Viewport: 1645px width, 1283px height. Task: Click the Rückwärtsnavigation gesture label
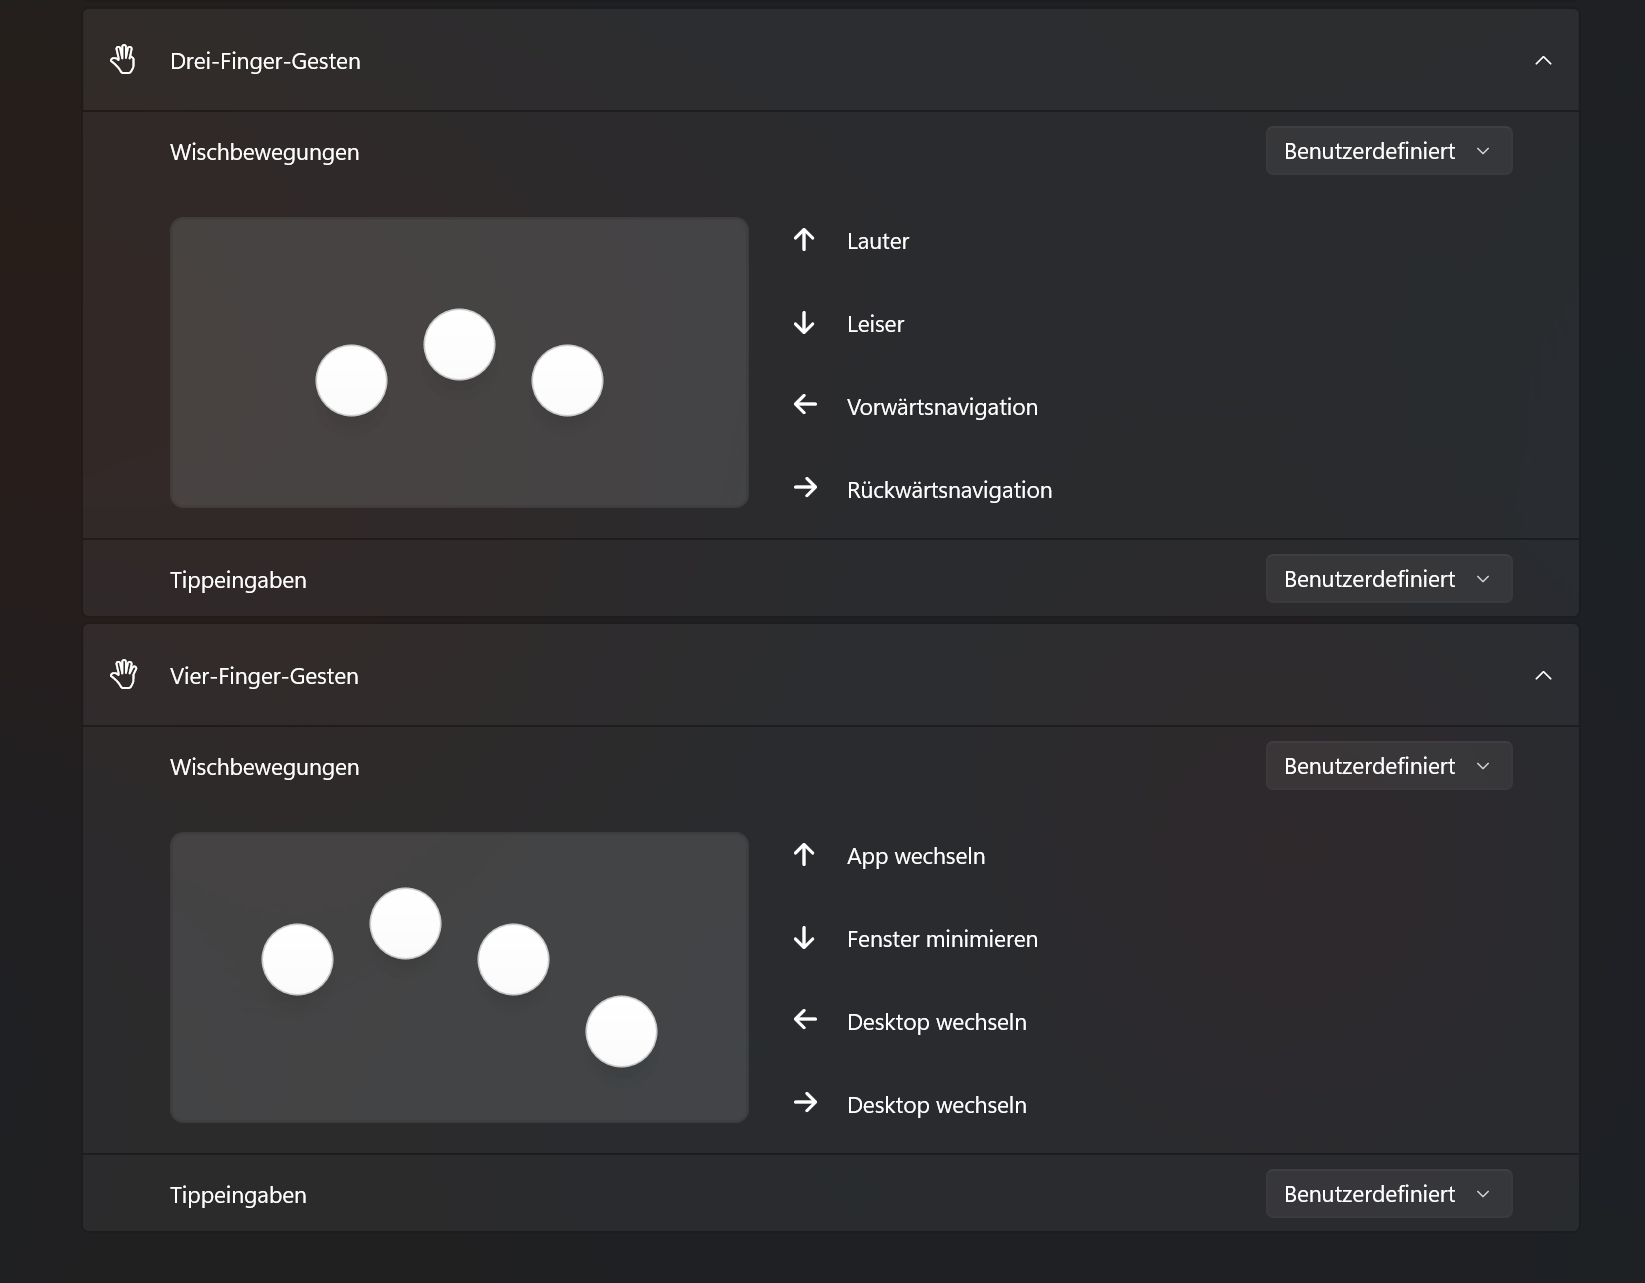tap(949, 490)
